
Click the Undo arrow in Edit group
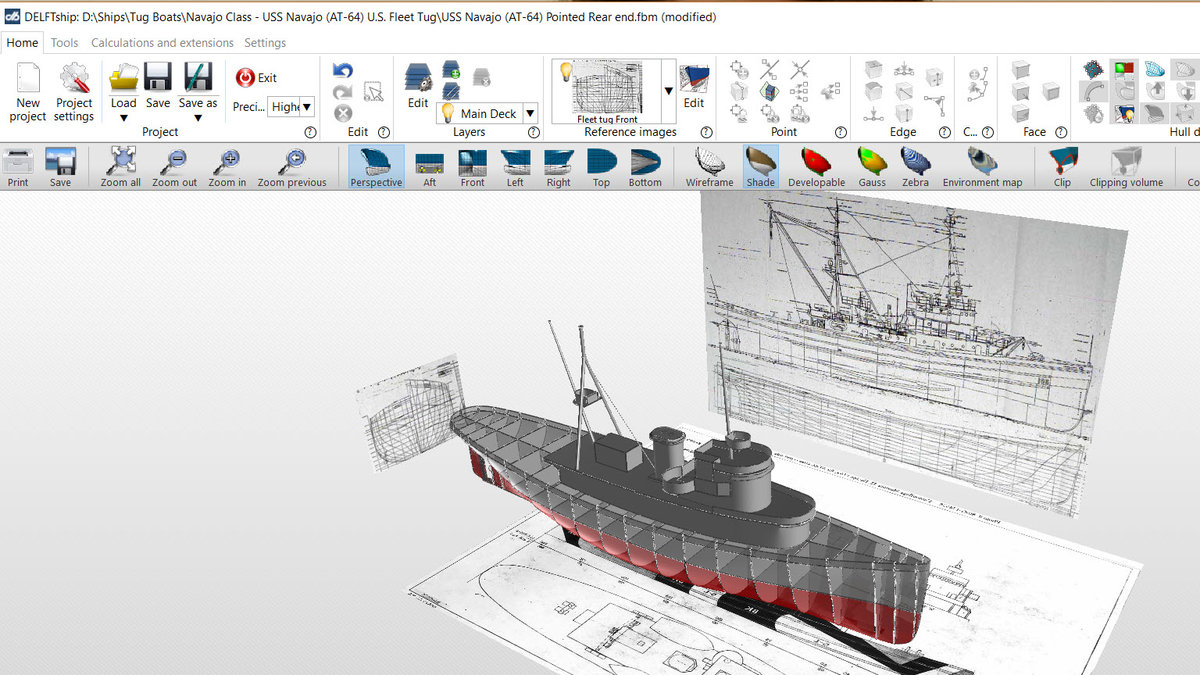343,70
